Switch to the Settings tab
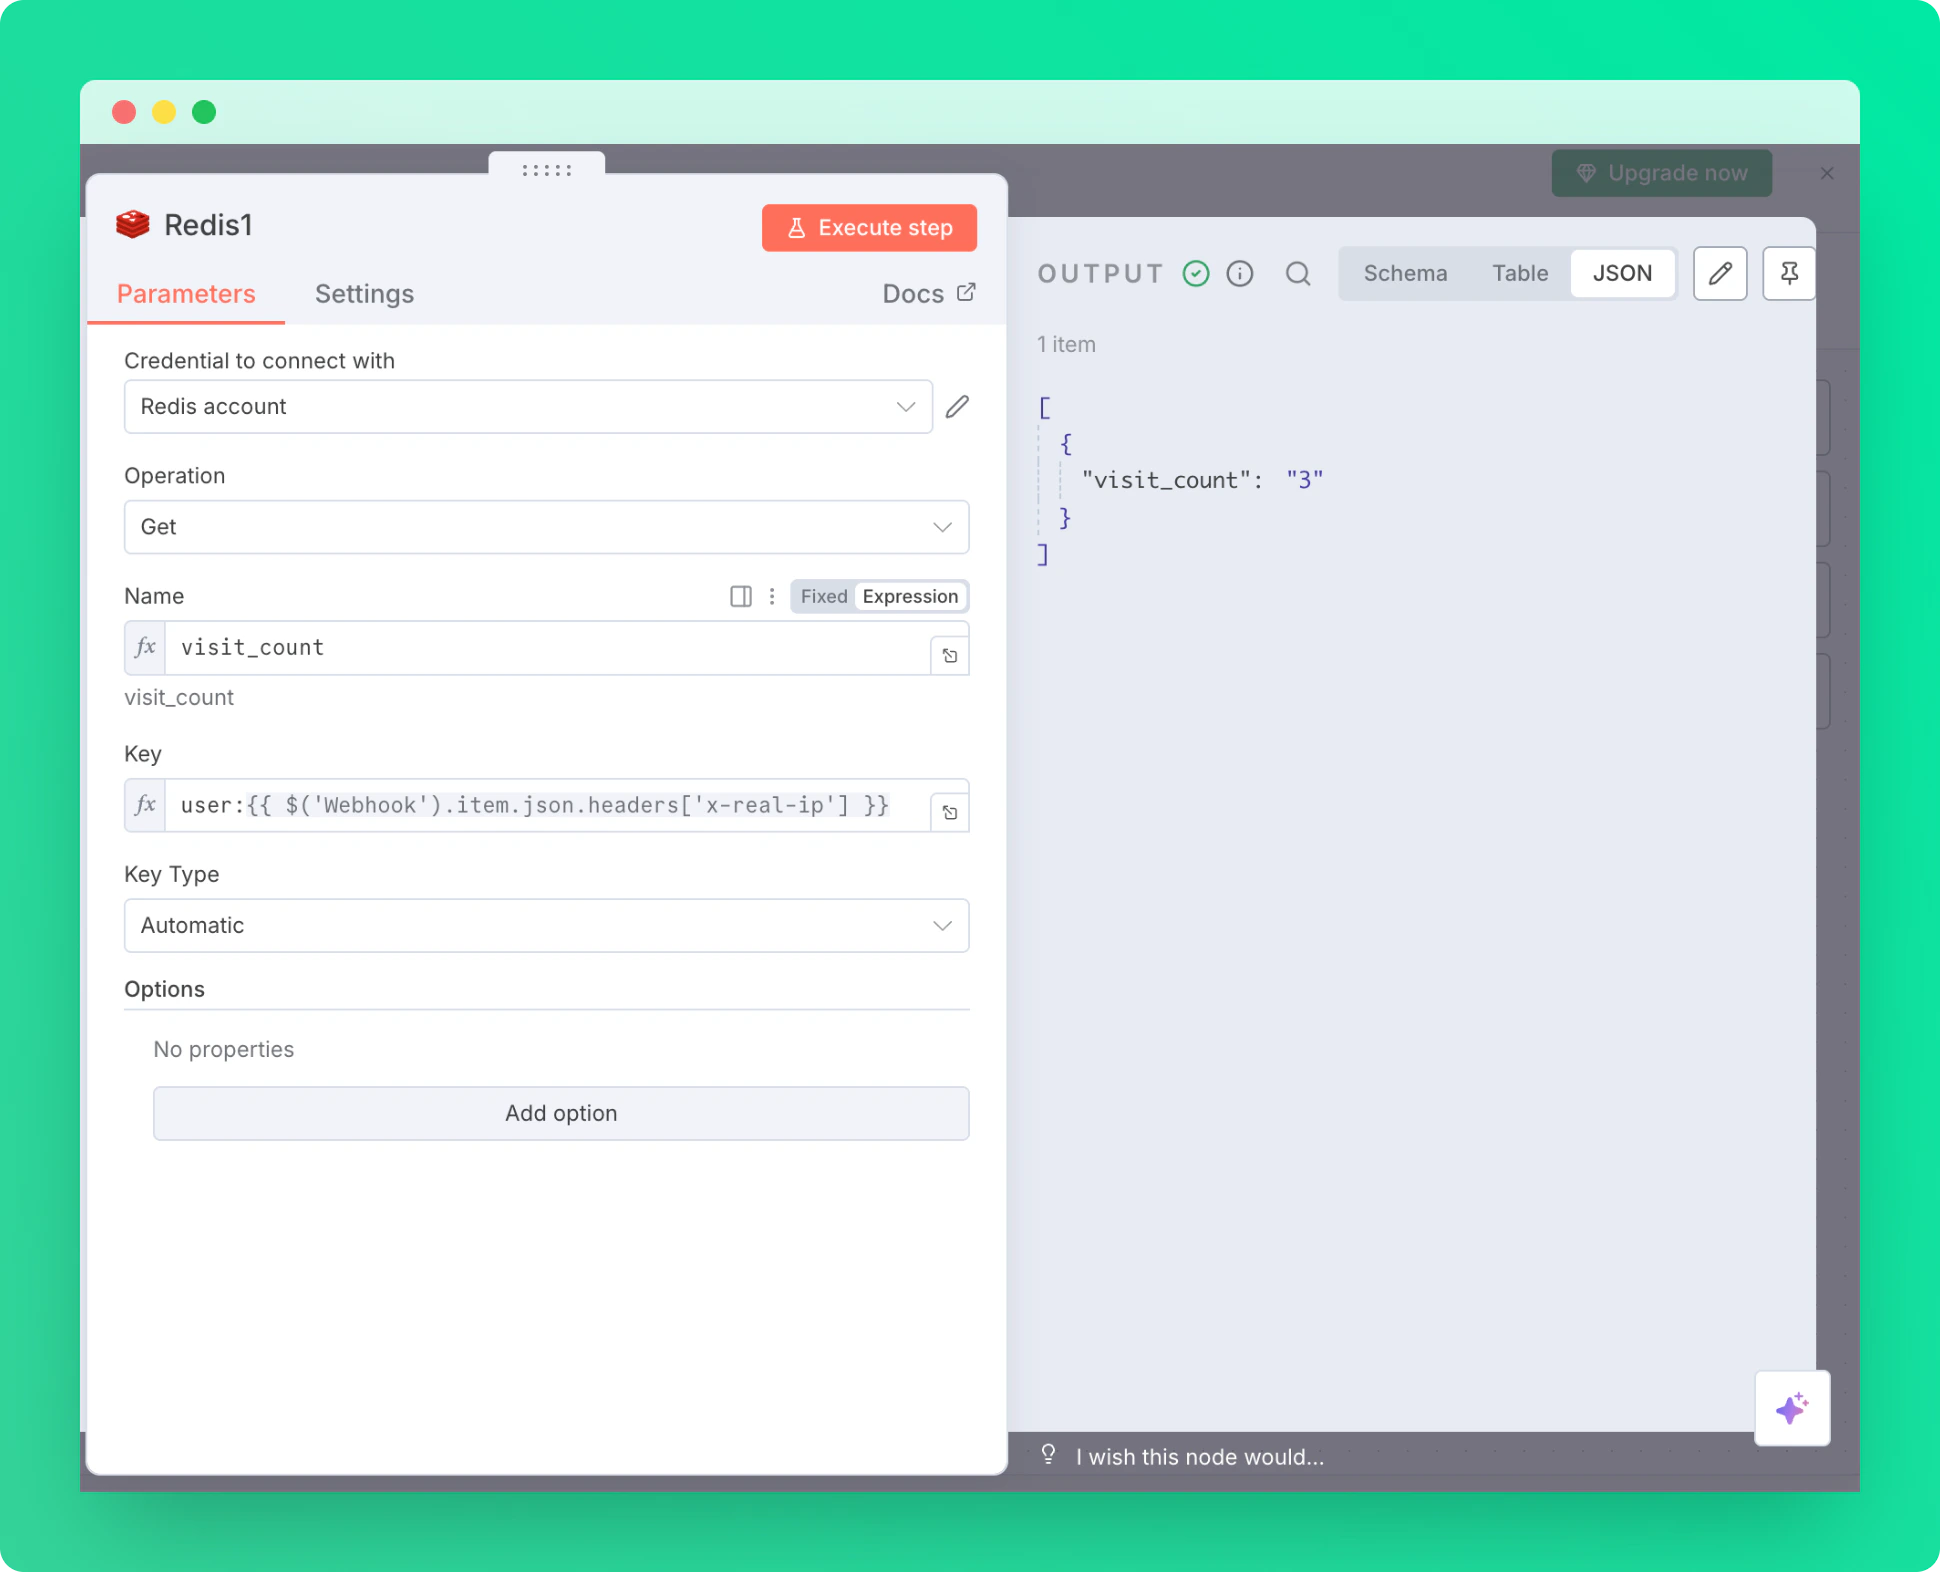The image size is (1940, 1572). tap(364, 294)
